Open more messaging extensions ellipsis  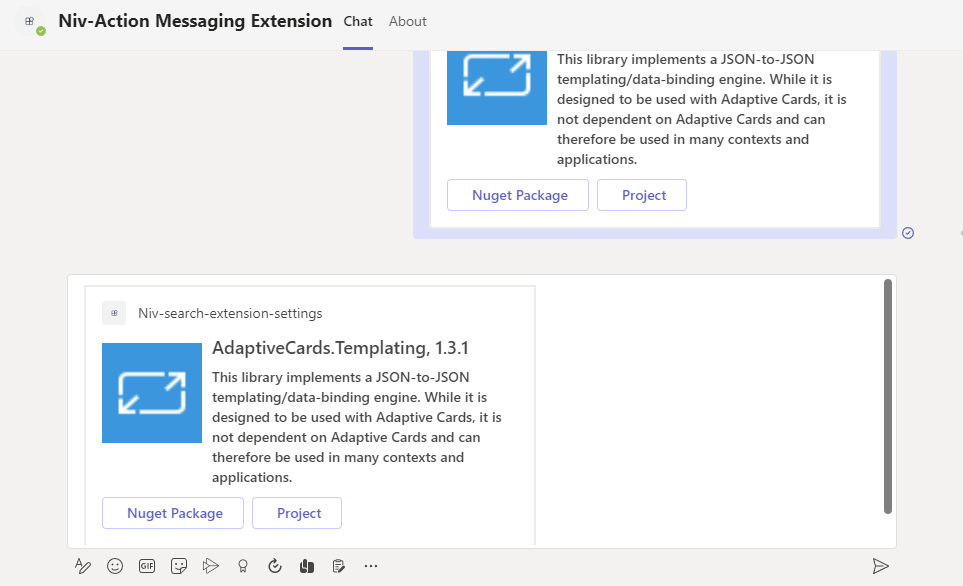[371, 566]
